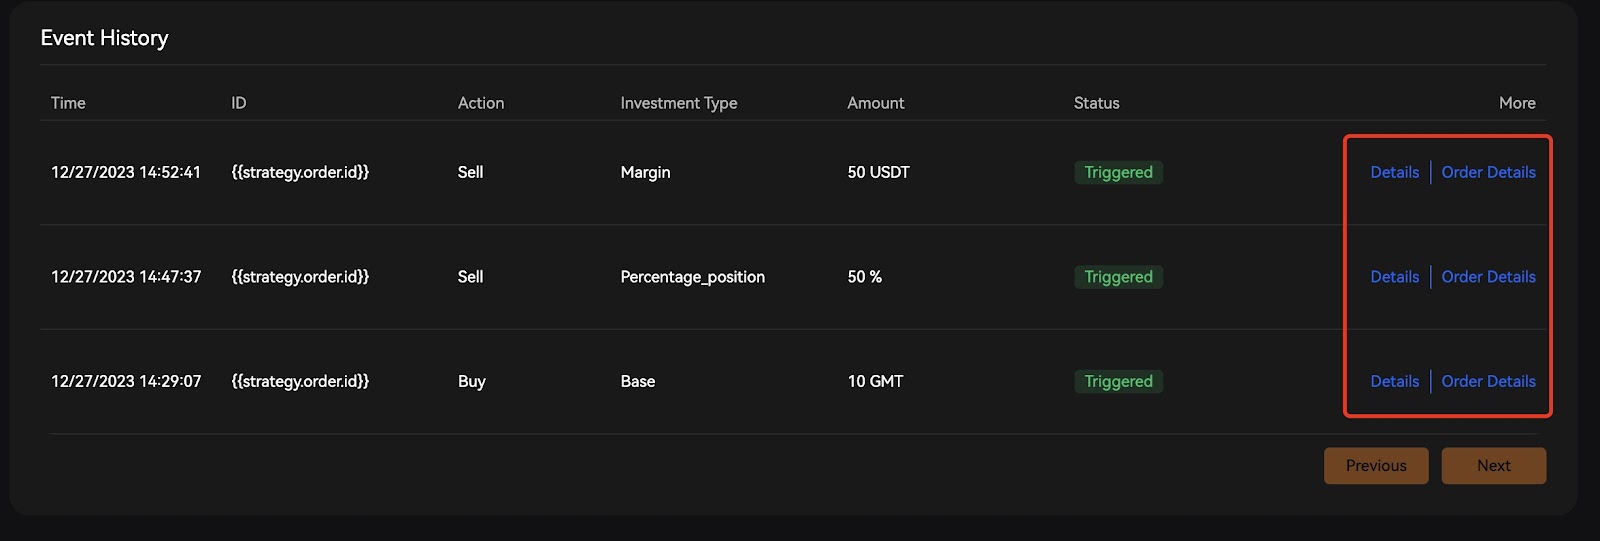The width and height of the screenshot is (1600, 541).
Task: Open Order Details for the 14:52:41 event
Action: 1488,172
